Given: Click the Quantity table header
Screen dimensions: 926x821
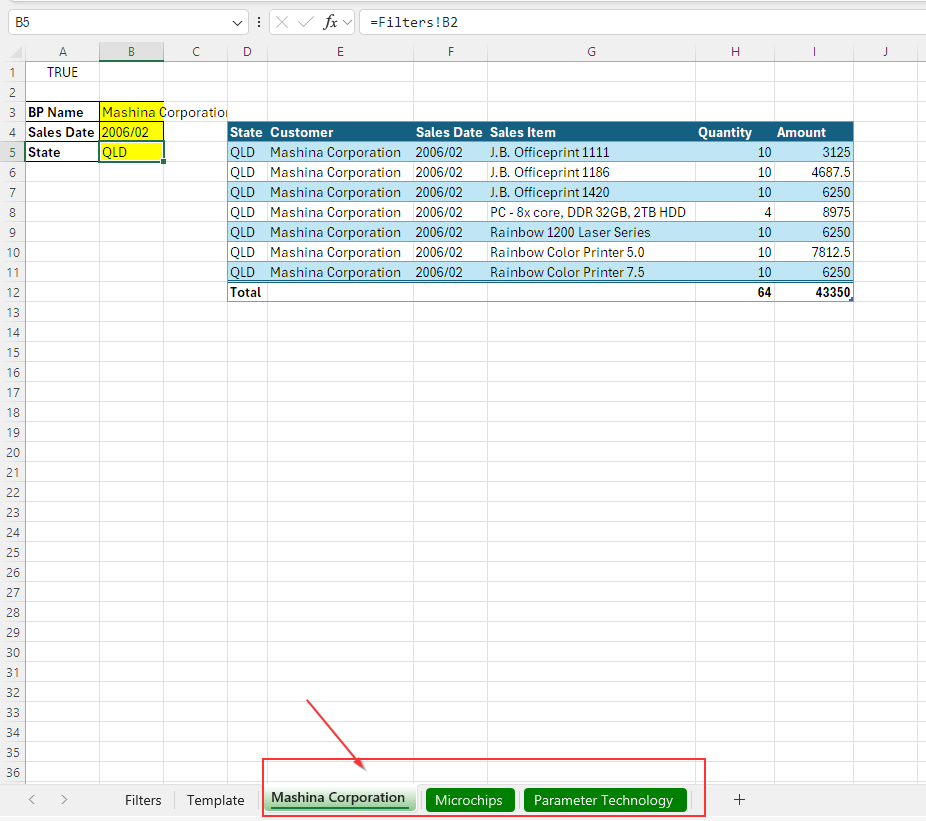Looking at the screenshot, I should pyautogui.click(x=735, y=132).
